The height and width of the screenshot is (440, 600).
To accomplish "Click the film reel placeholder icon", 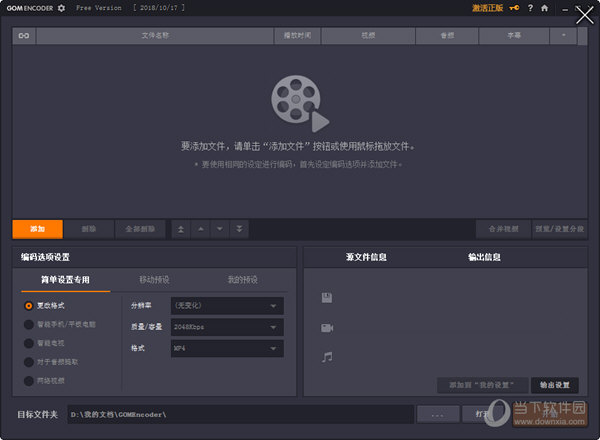I will click(x=300, y=103).
